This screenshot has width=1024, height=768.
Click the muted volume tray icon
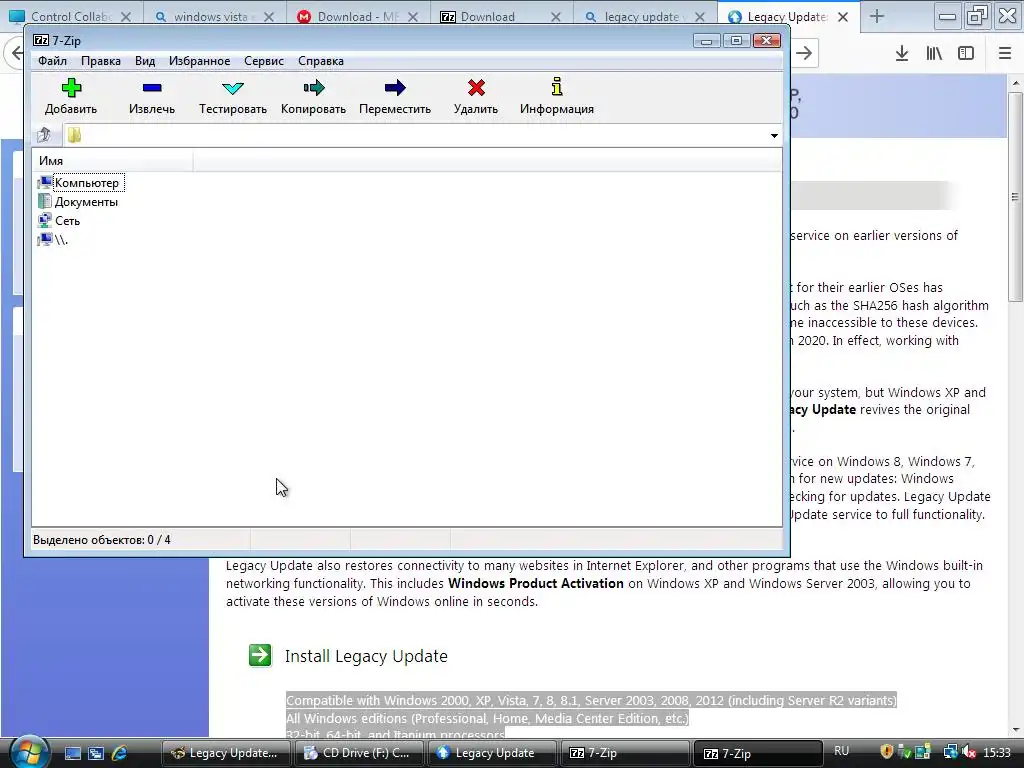[x=969, y=752]
